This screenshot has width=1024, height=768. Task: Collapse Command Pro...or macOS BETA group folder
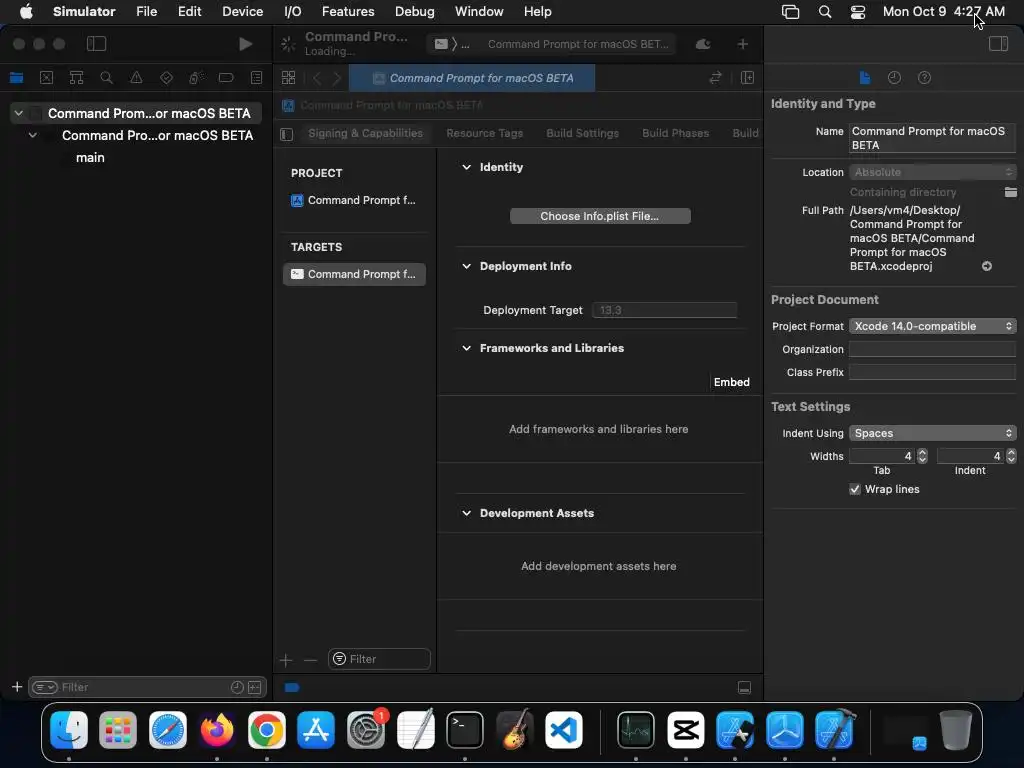[33, 135]
